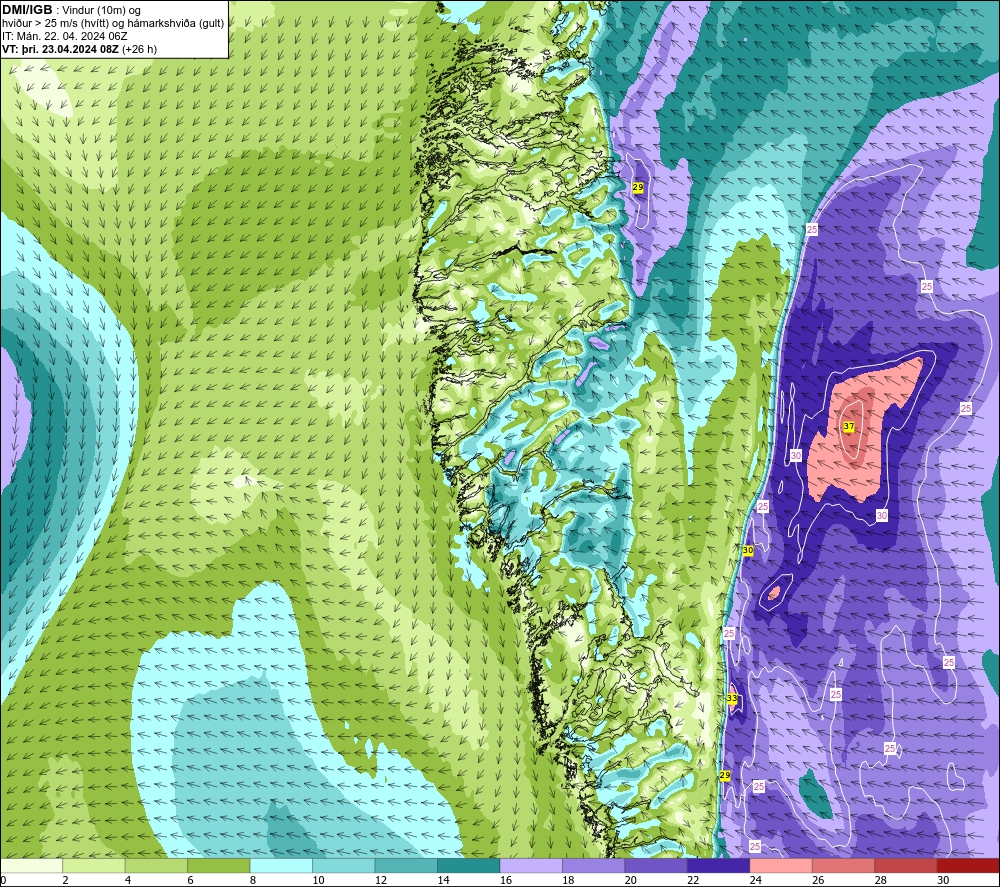The width and height of the screenshot is (1000, 887).
Task: Click scale value 30
Action: click(x=943, y=880)
